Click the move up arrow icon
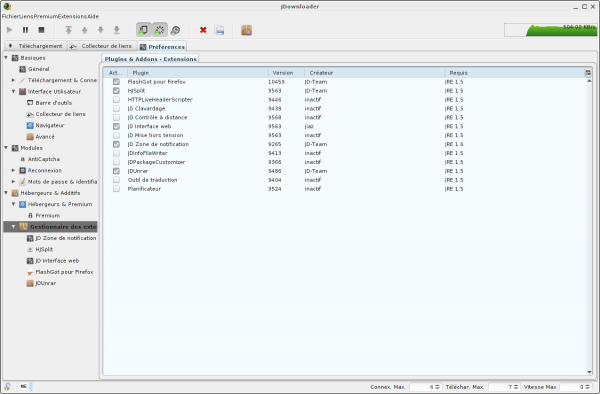 pyautogui.click(x=85, y=30)
